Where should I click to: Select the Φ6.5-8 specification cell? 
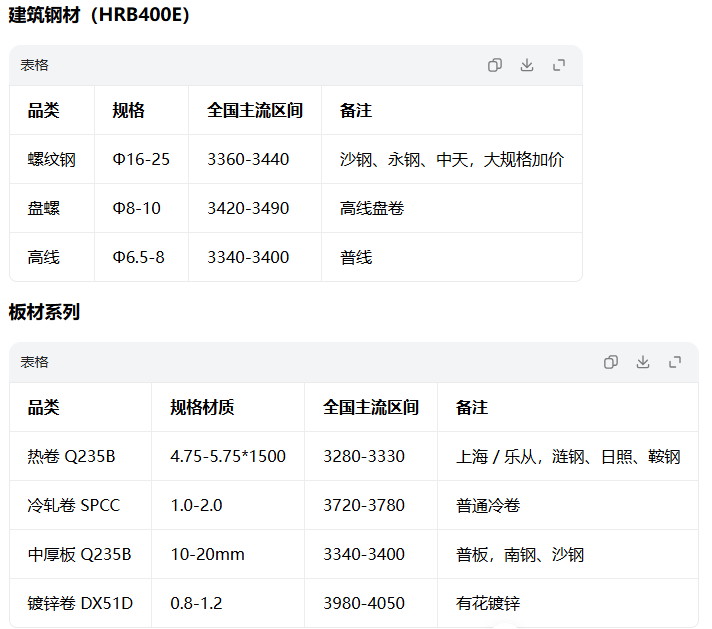point(141,258)
